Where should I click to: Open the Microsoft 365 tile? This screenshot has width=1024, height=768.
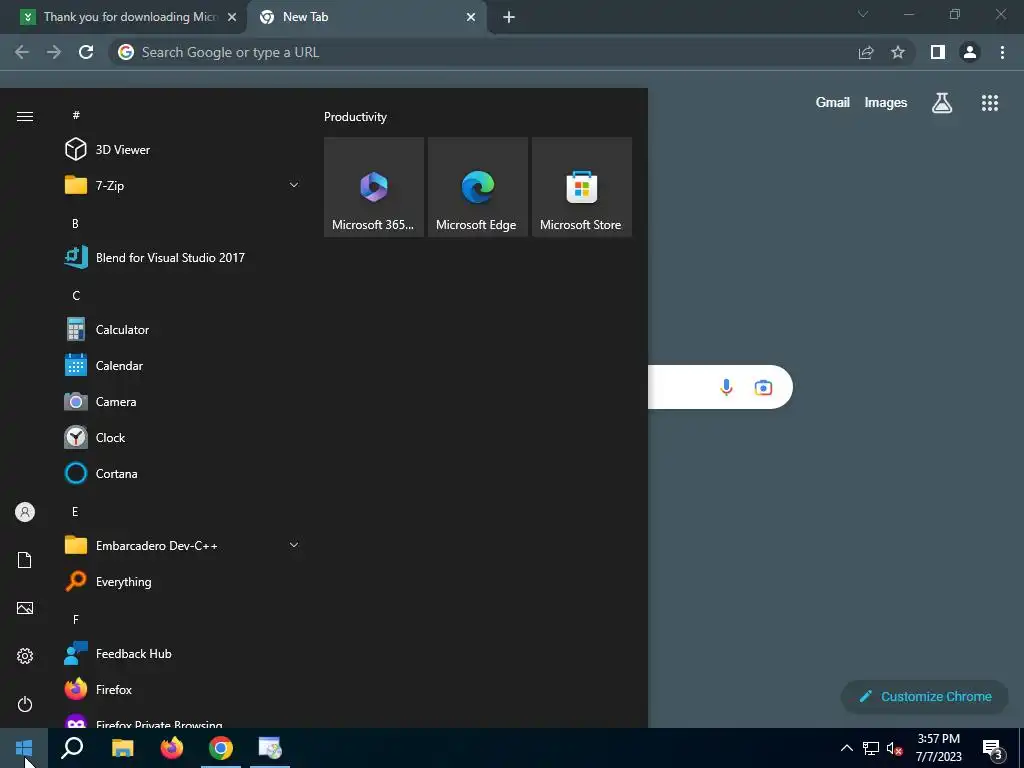point(374,187)
